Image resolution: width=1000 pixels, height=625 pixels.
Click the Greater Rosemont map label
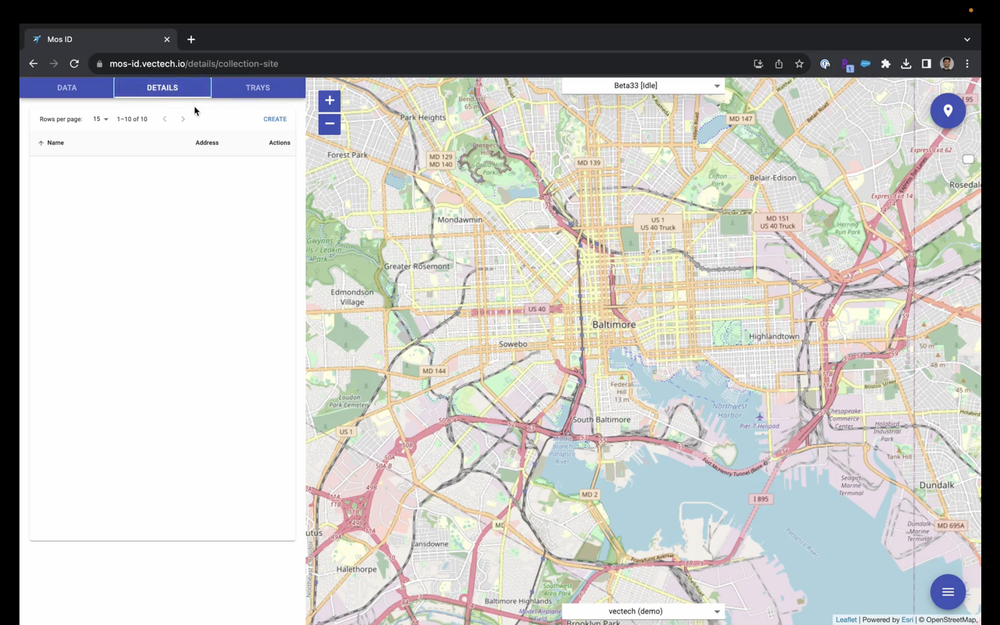(x=416, y=267)
